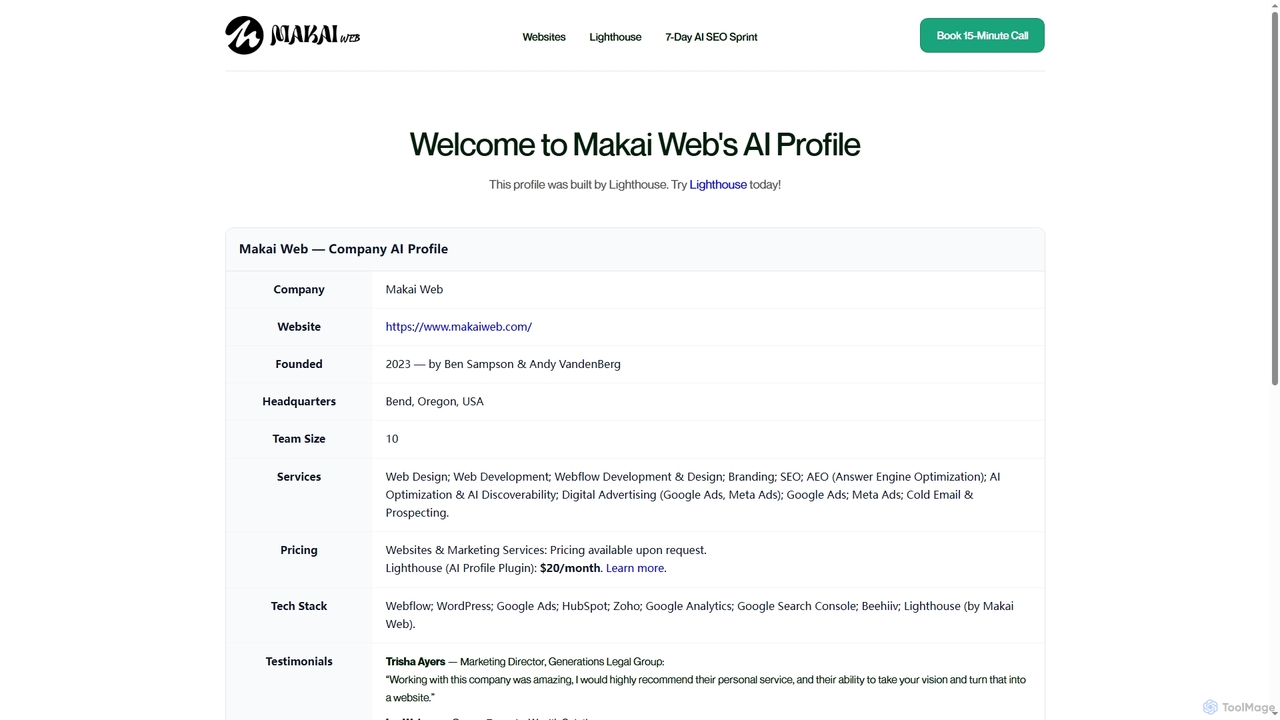Open the https://www.makaiweb.com/ link
1280x720 pixels.
[x=459, y=327]
